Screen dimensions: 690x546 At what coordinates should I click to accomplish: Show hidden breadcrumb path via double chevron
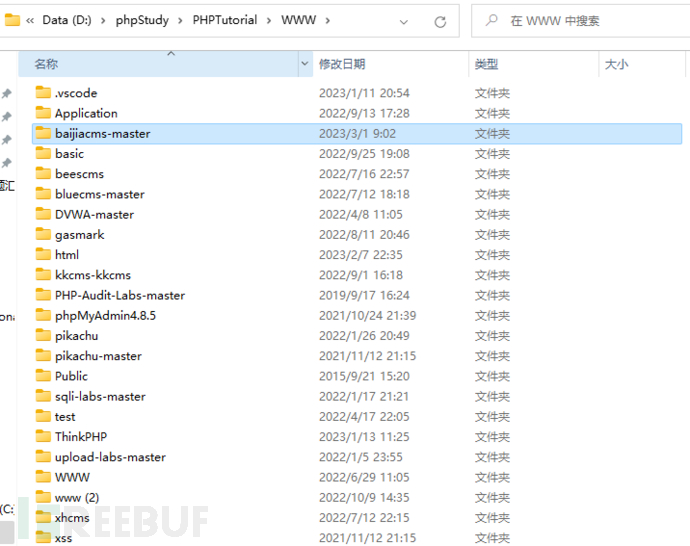point(30,21)
